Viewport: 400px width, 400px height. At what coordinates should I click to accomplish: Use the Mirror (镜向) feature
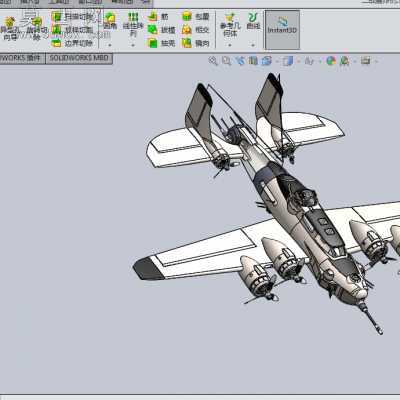(196, 43)
